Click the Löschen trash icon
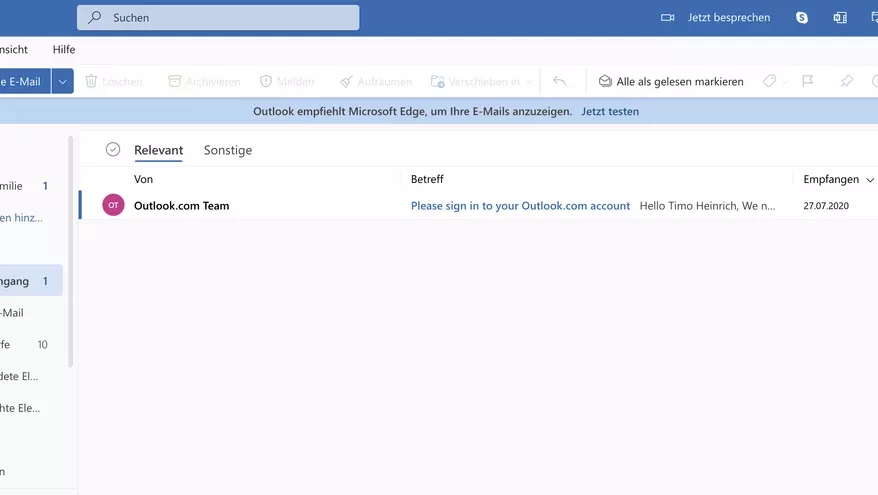Viewport: 878px width, 495px height. tap(91, 81)
